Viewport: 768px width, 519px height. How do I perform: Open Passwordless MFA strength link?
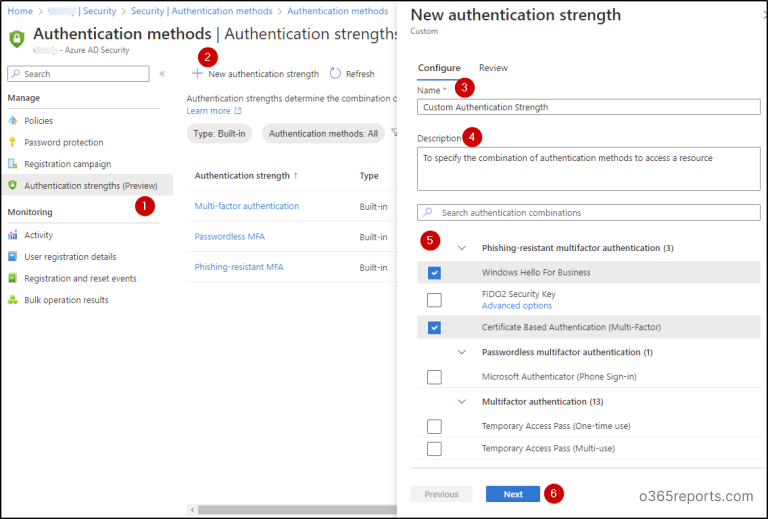coord(229,236)
